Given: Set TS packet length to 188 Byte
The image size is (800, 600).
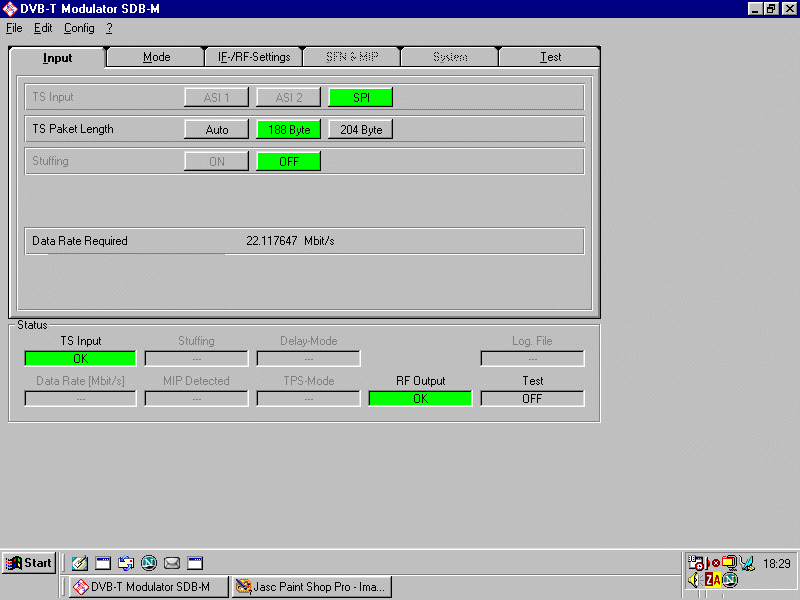Looking at the screenshot, I should pos(288,129).
